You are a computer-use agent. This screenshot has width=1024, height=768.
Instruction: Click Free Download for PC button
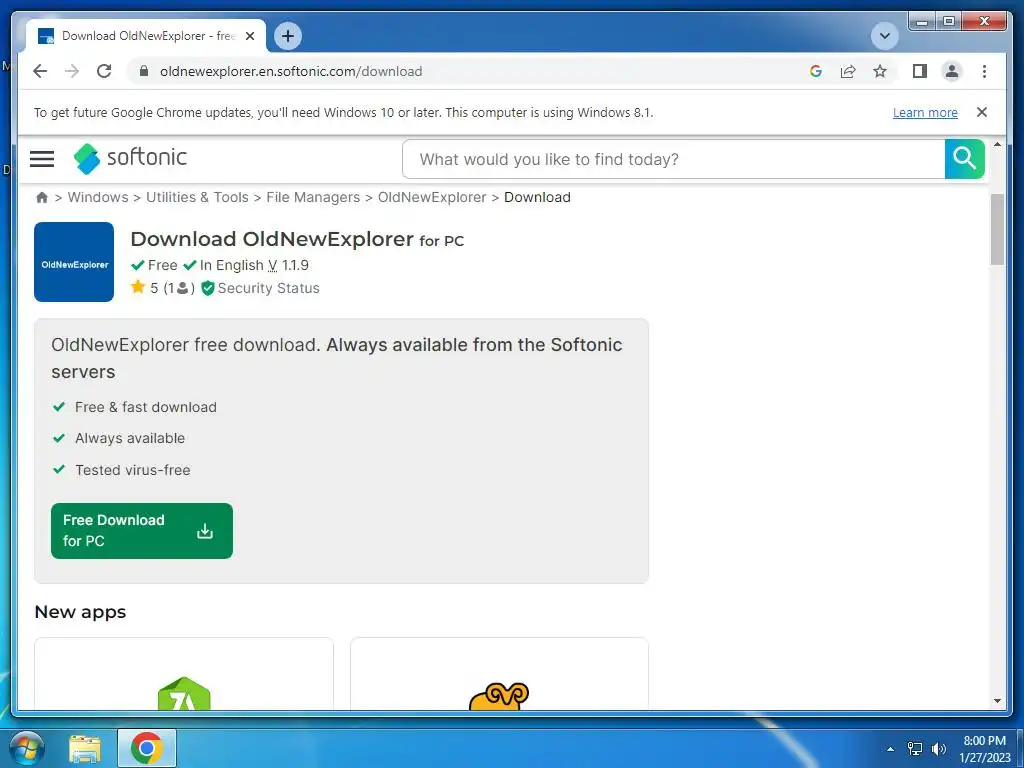[142, 530]
